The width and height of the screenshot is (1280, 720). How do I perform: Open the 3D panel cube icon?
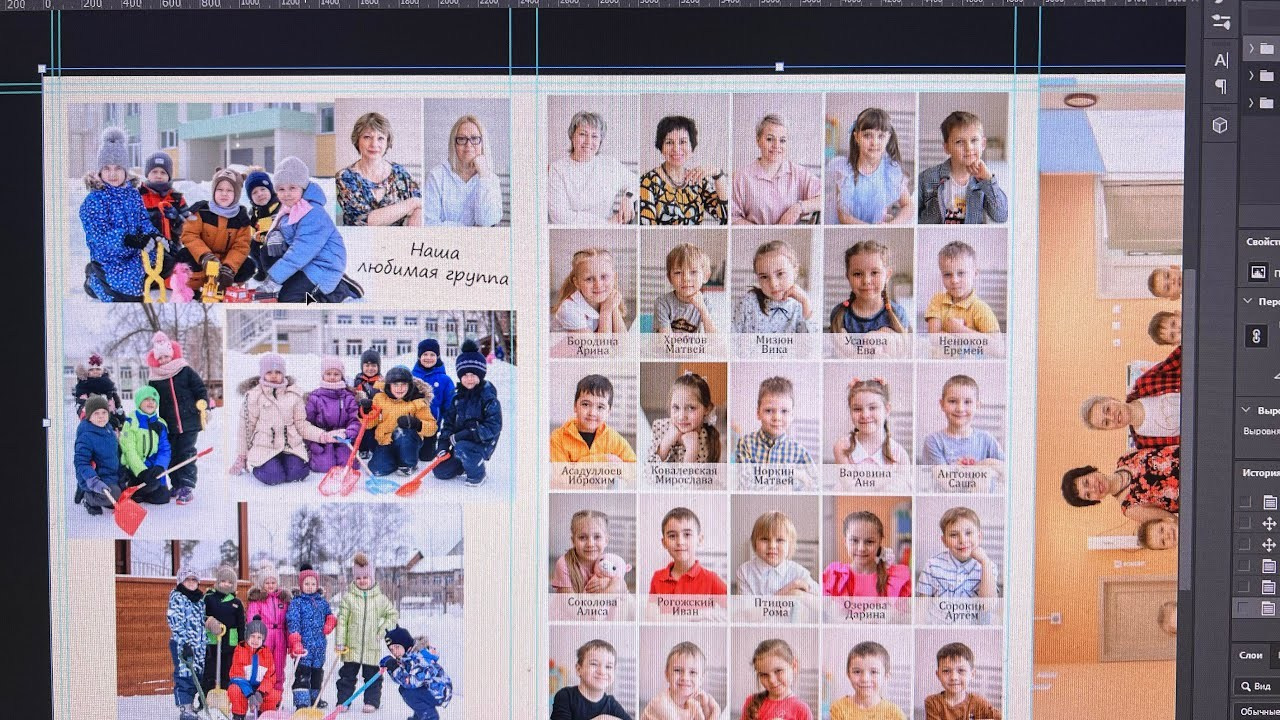pyautogui.click(x=1220, y=125)
